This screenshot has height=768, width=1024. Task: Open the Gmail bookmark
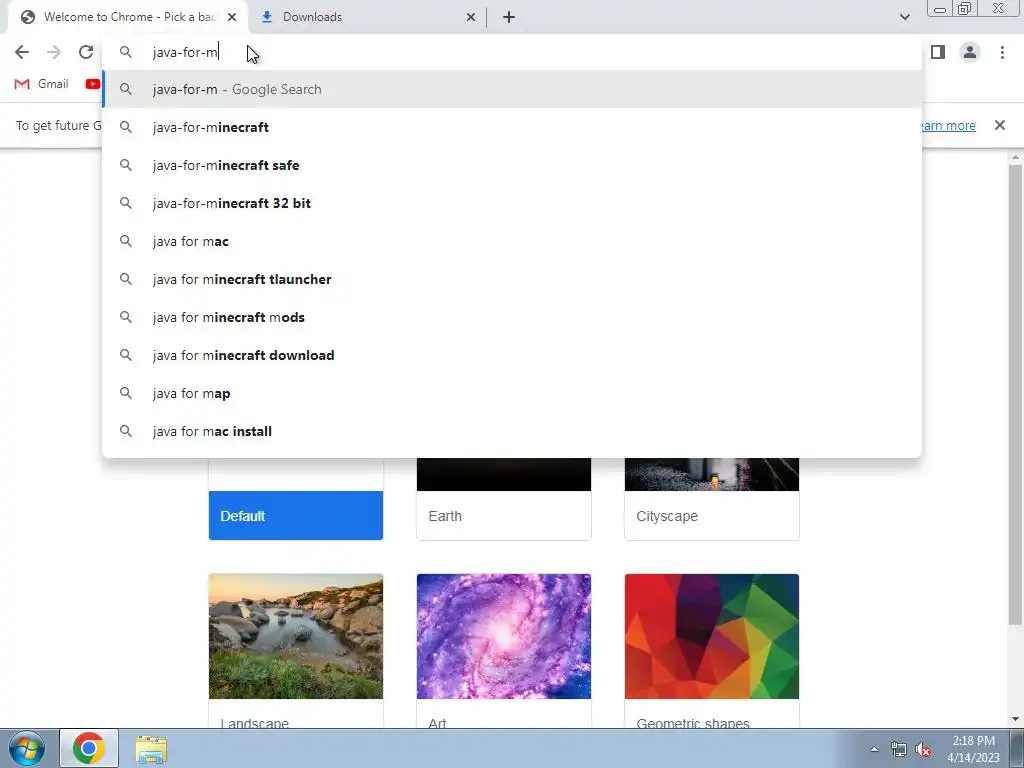click(x=42, y=84)
